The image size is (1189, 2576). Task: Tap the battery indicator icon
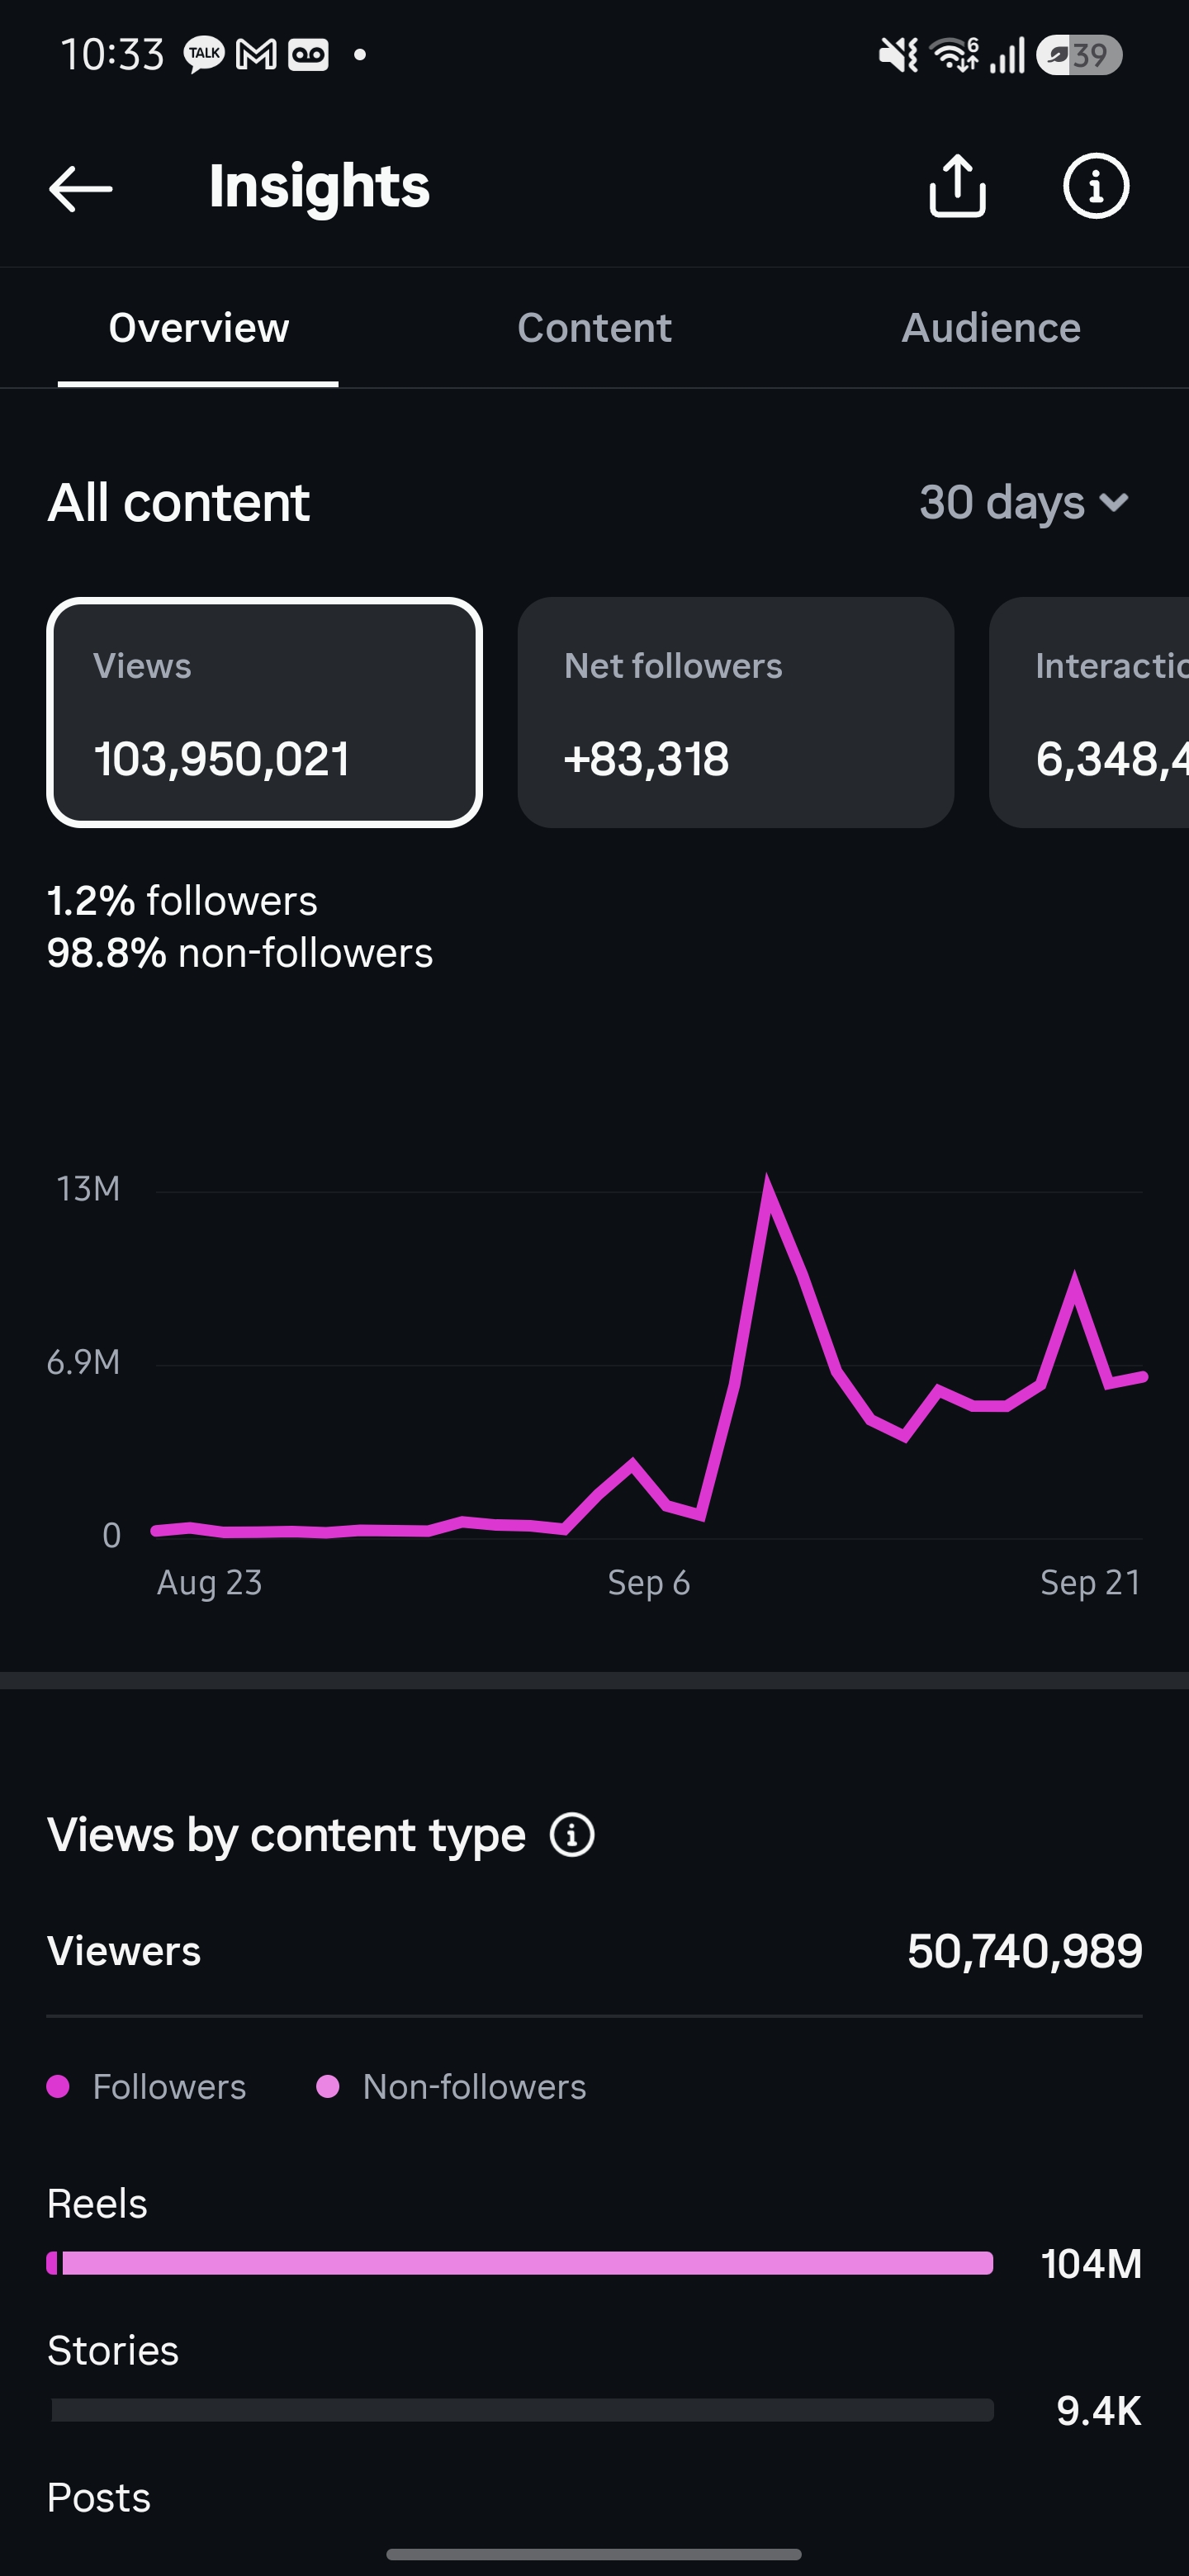pos(1079,55)
